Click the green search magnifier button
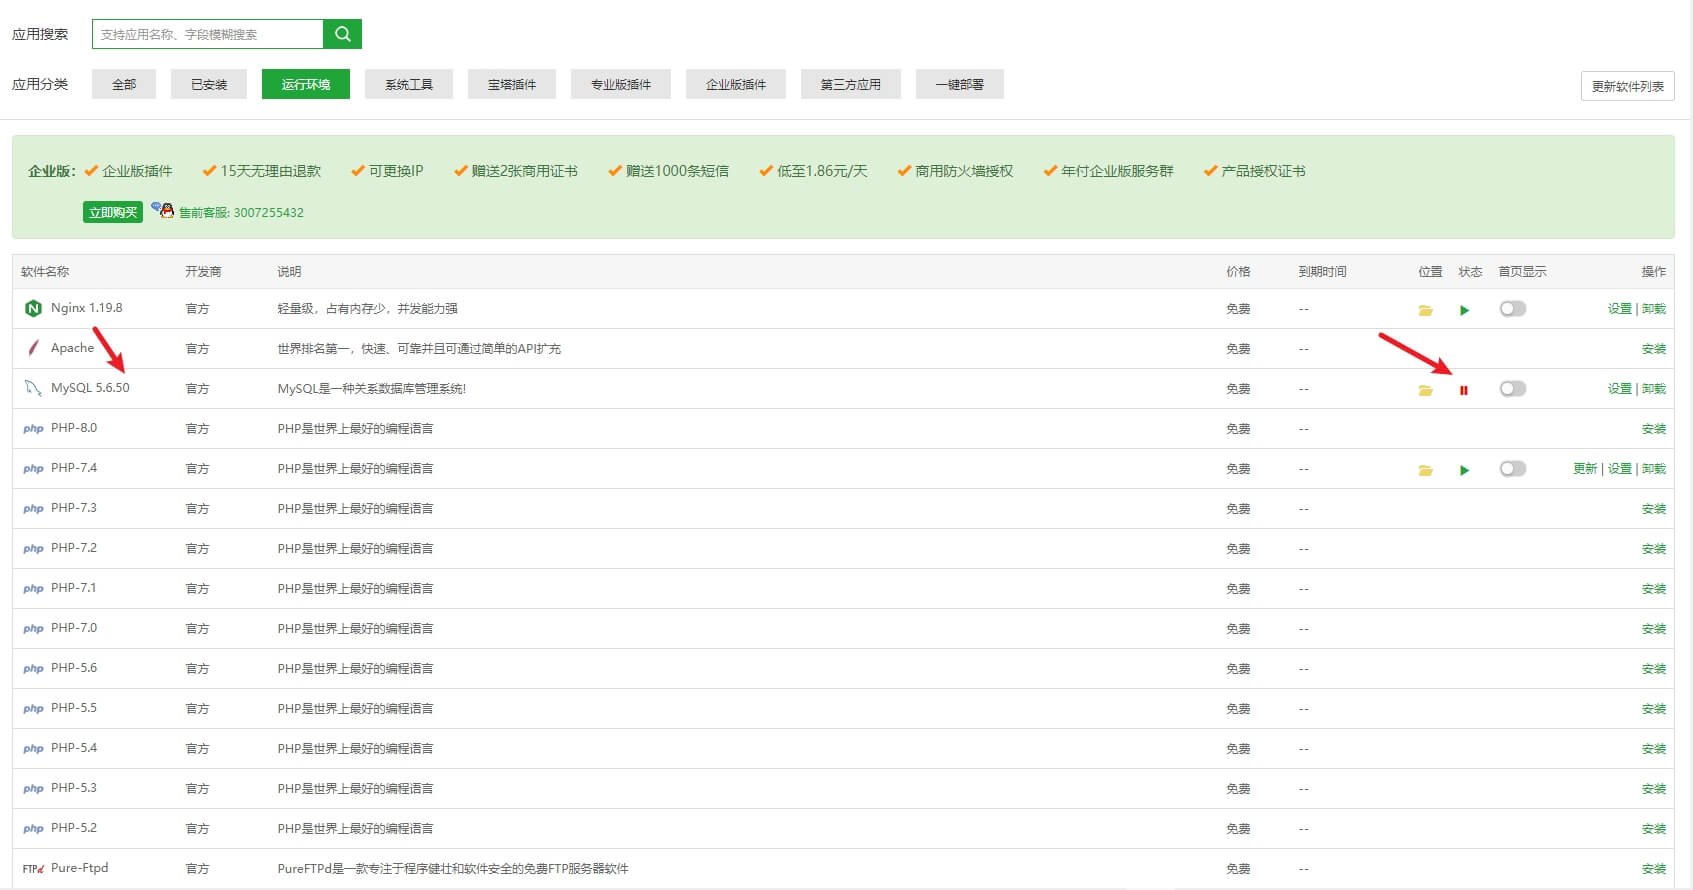 tap(342, 34)
